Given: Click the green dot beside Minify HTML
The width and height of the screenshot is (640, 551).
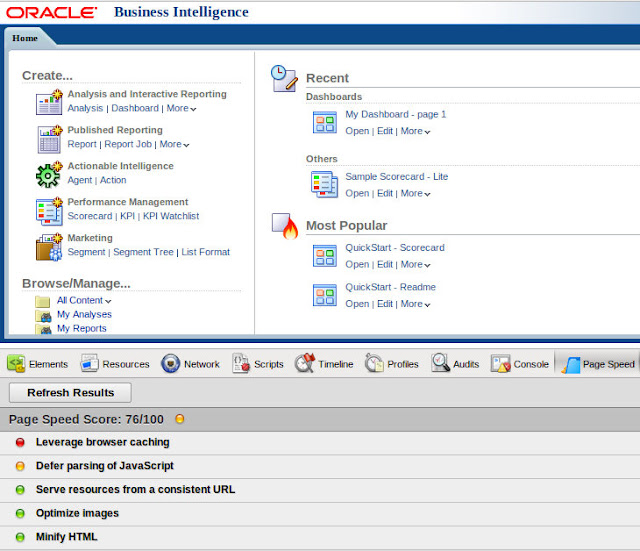Looking at the screenshot, I should [x=20, y=537].
